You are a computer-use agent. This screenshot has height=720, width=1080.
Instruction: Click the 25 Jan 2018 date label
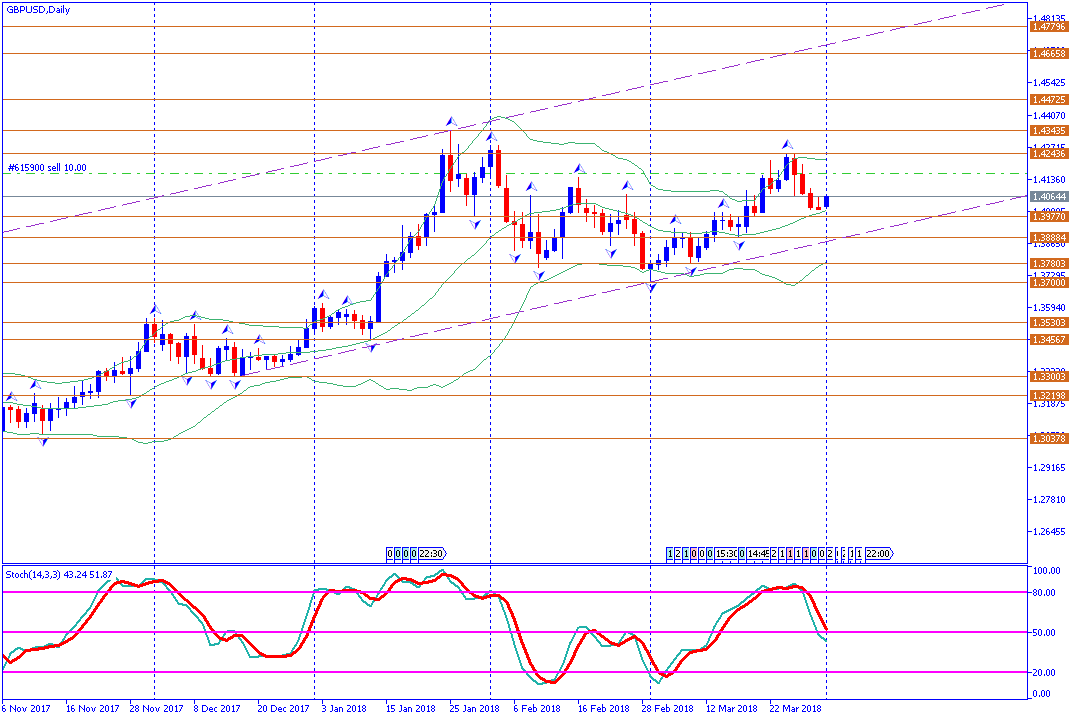click(x=475, y=708)
